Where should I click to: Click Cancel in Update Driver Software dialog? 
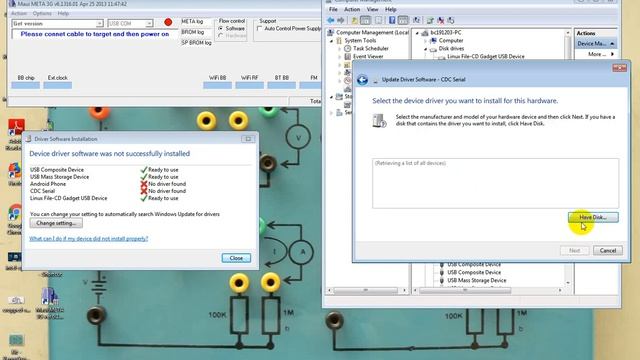point(608,250)
